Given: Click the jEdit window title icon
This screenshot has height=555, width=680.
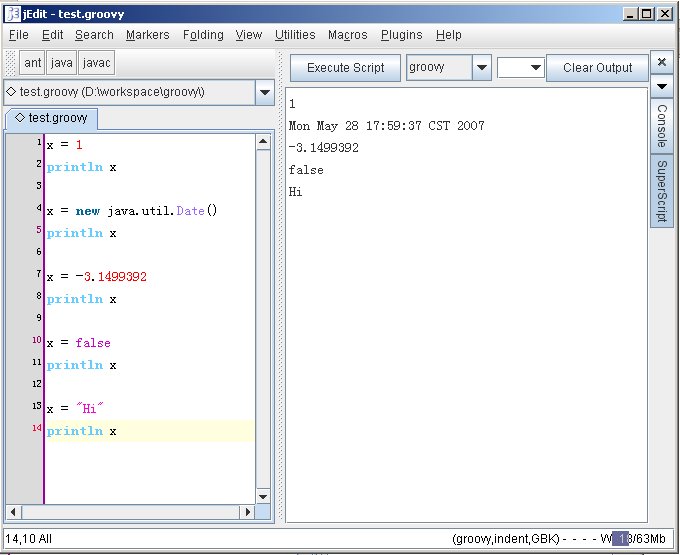Looking at the screenshot, I should click(x=13, y=14).
